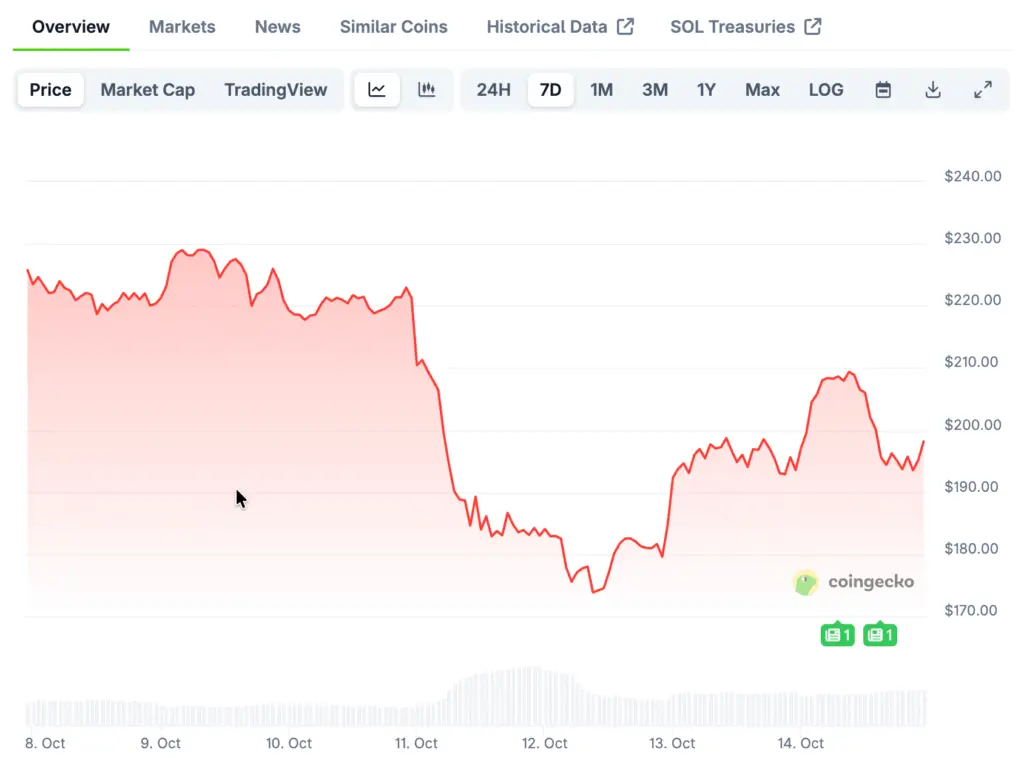Click the CoinGecko logo watermark
The width and height of the screenshot is (1024, 758).
click(853, 582)
